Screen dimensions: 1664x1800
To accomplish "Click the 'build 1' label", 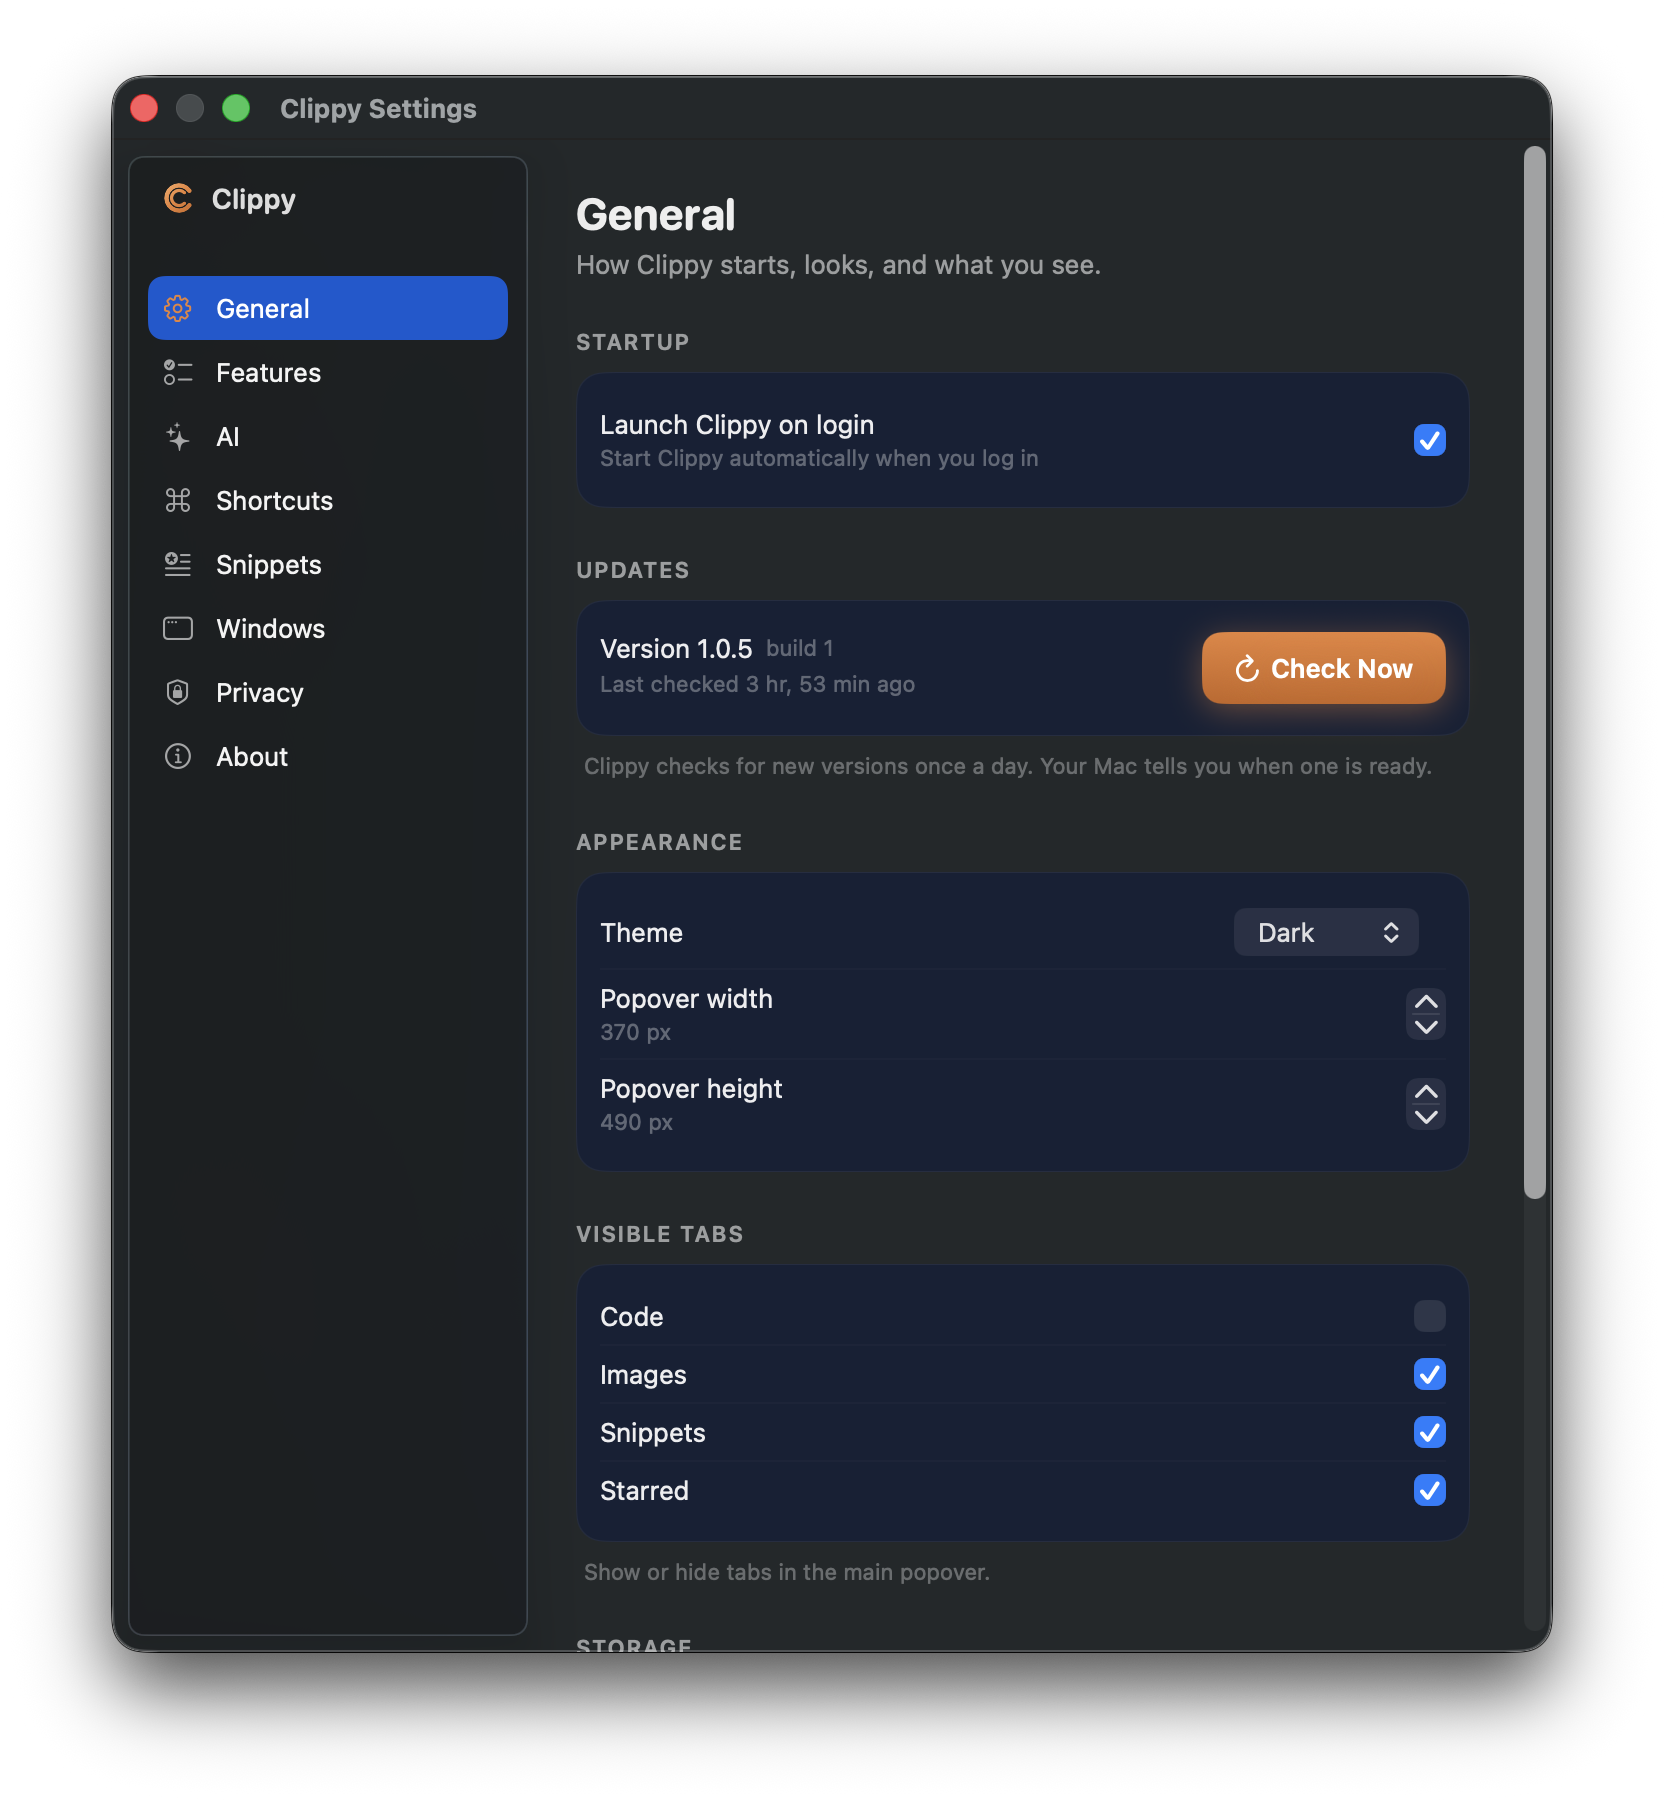I will pyautogui.click(x=800, y=648).
